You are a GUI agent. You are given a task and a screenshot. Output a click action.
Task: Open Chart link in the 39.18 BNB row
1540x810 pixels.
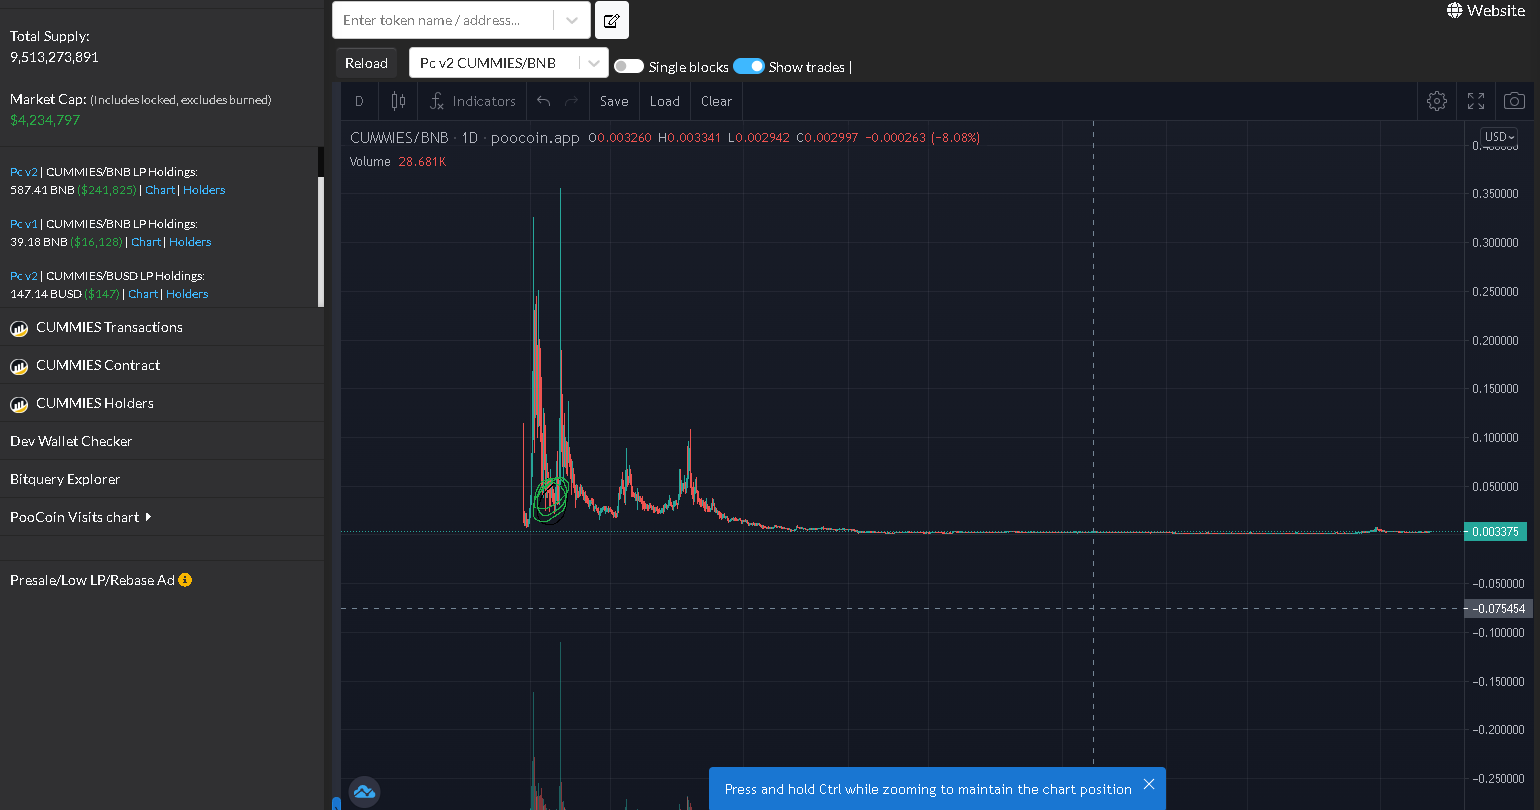tap(146, 242)
